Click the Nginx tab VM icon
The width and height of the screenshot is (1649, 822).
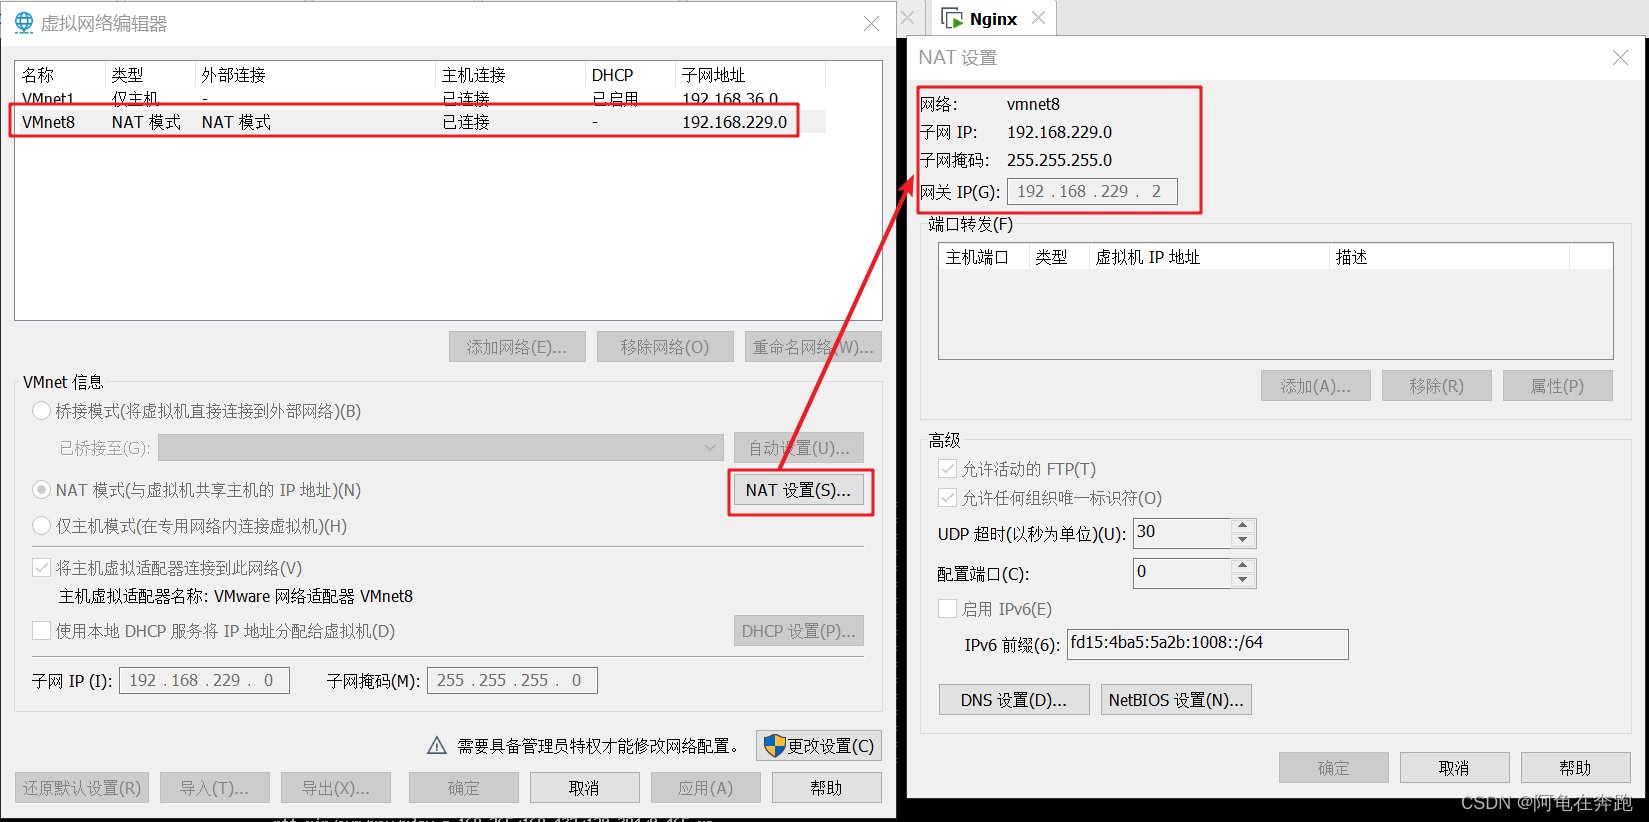pos(952,19)
